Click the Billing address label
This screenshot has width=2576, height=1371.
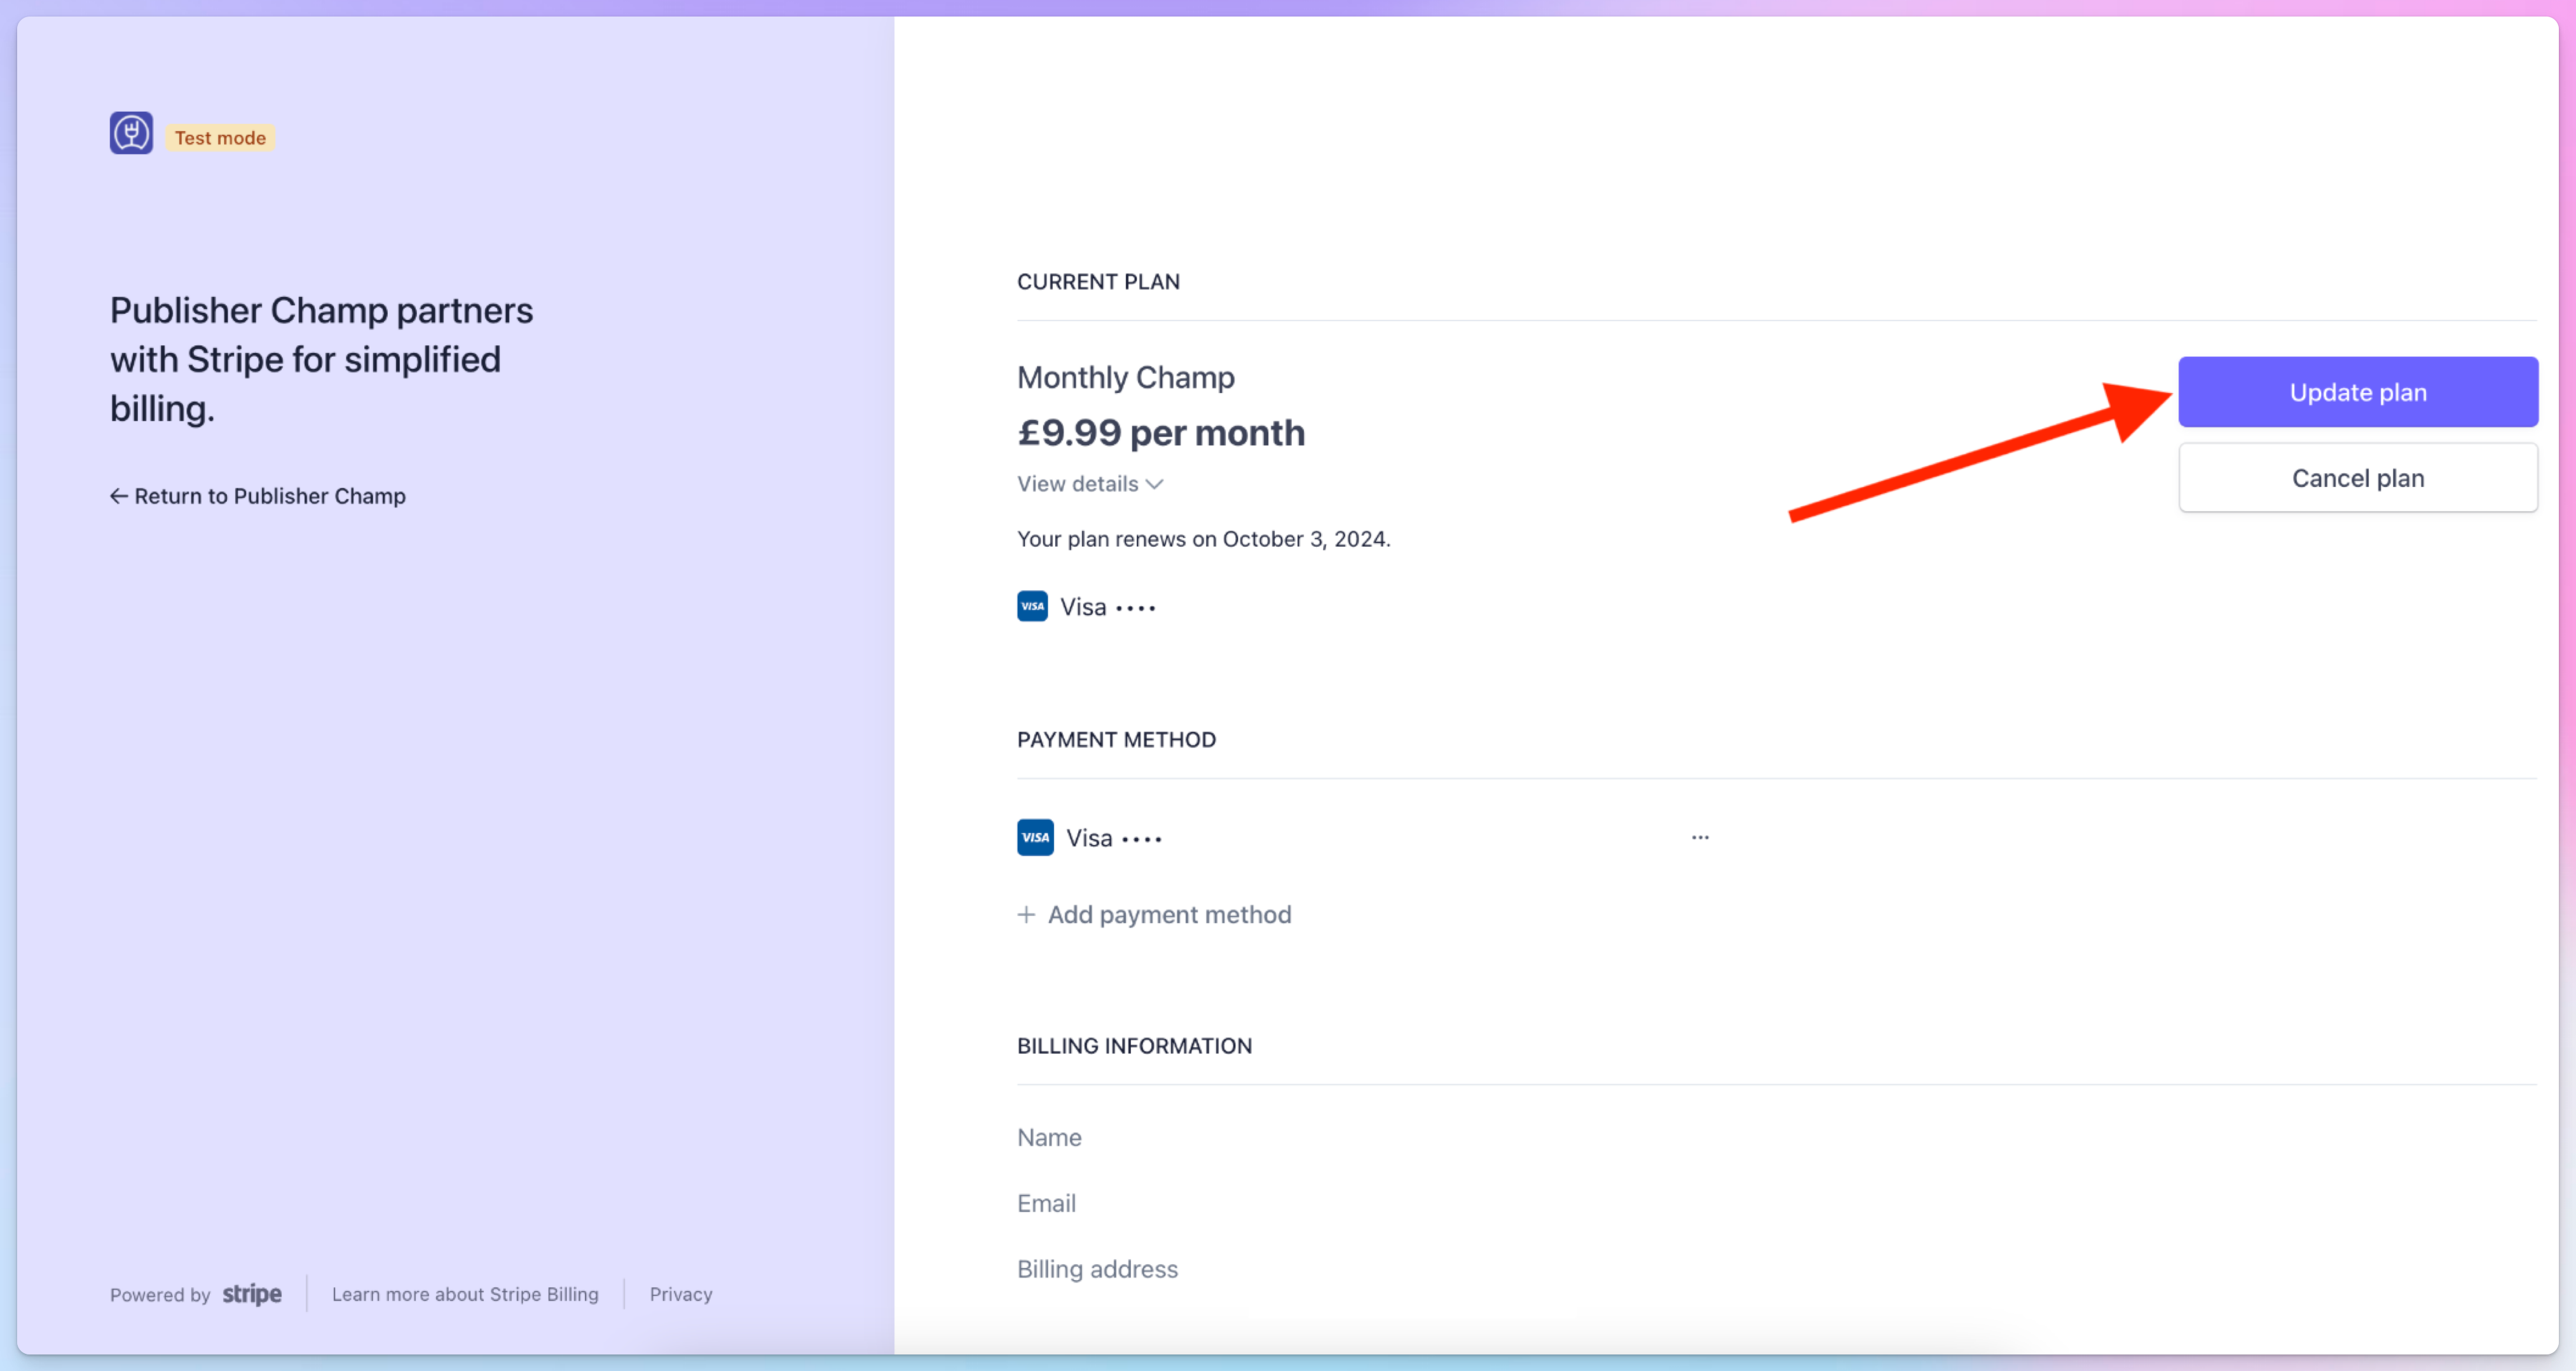[x=1097, y=1270]
